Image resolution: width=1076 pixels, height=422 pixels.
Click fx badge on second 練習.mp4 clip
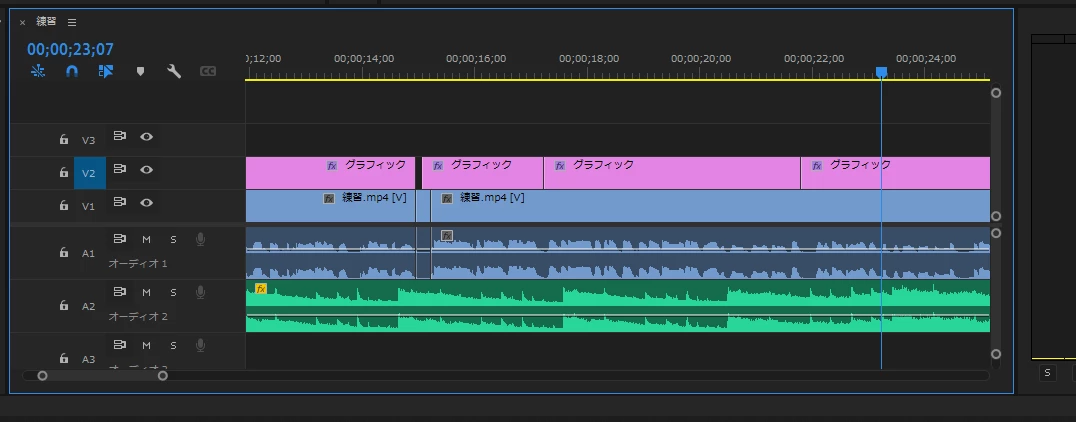(447, 198)
